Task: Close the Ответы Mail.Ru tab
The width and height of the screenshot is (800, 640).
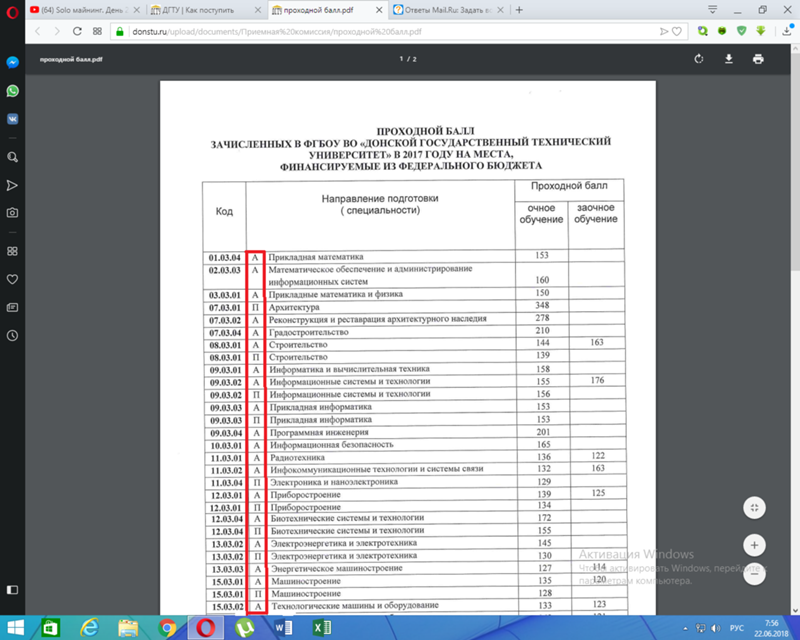Action: (x=501, y=10)
